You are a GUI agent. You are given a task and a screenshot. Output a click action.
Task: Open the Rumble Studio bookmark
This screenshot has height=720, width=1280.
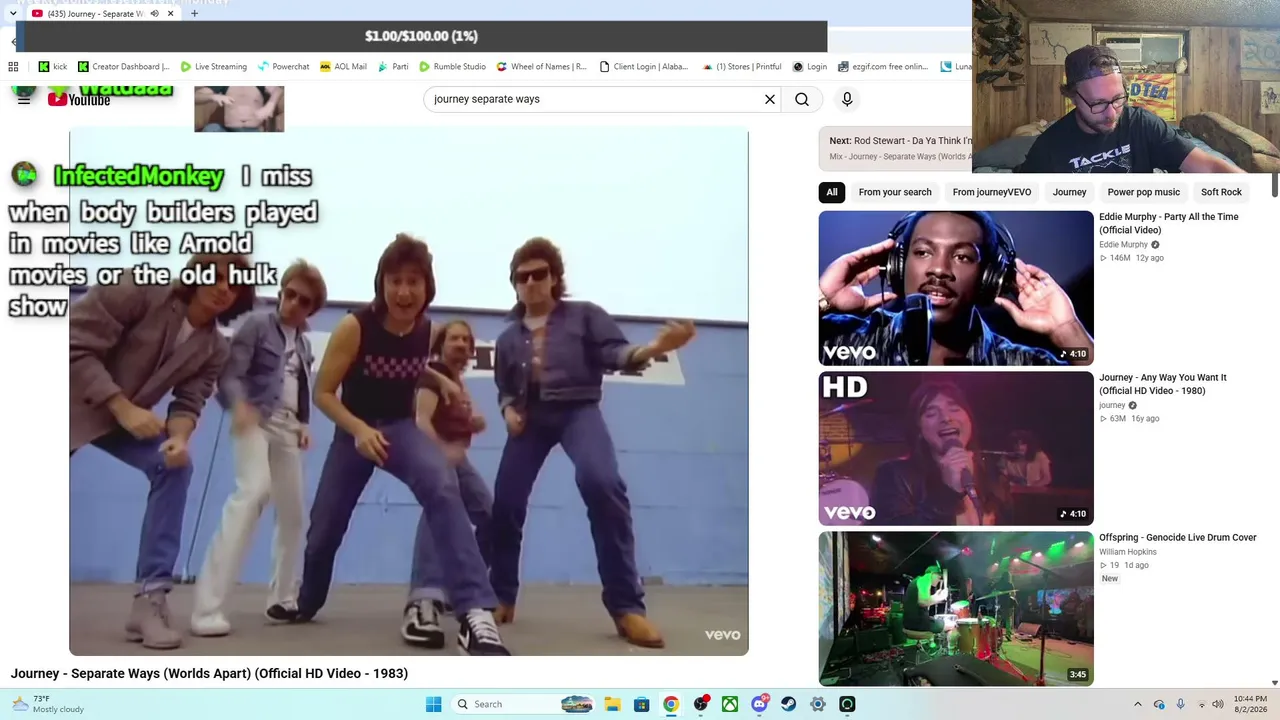click(453, 67)
